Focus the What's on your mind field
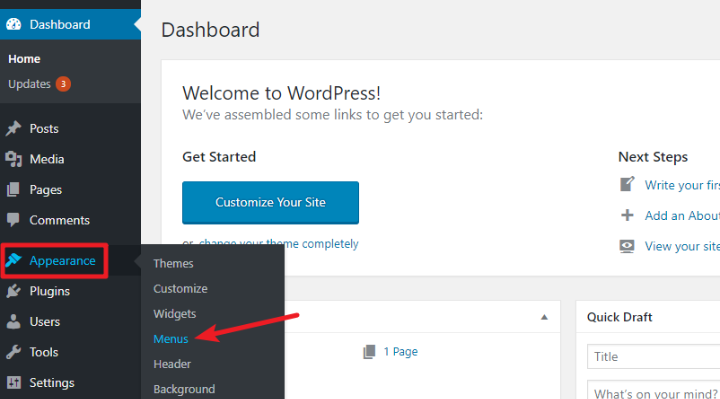 (x=653, y=390)
